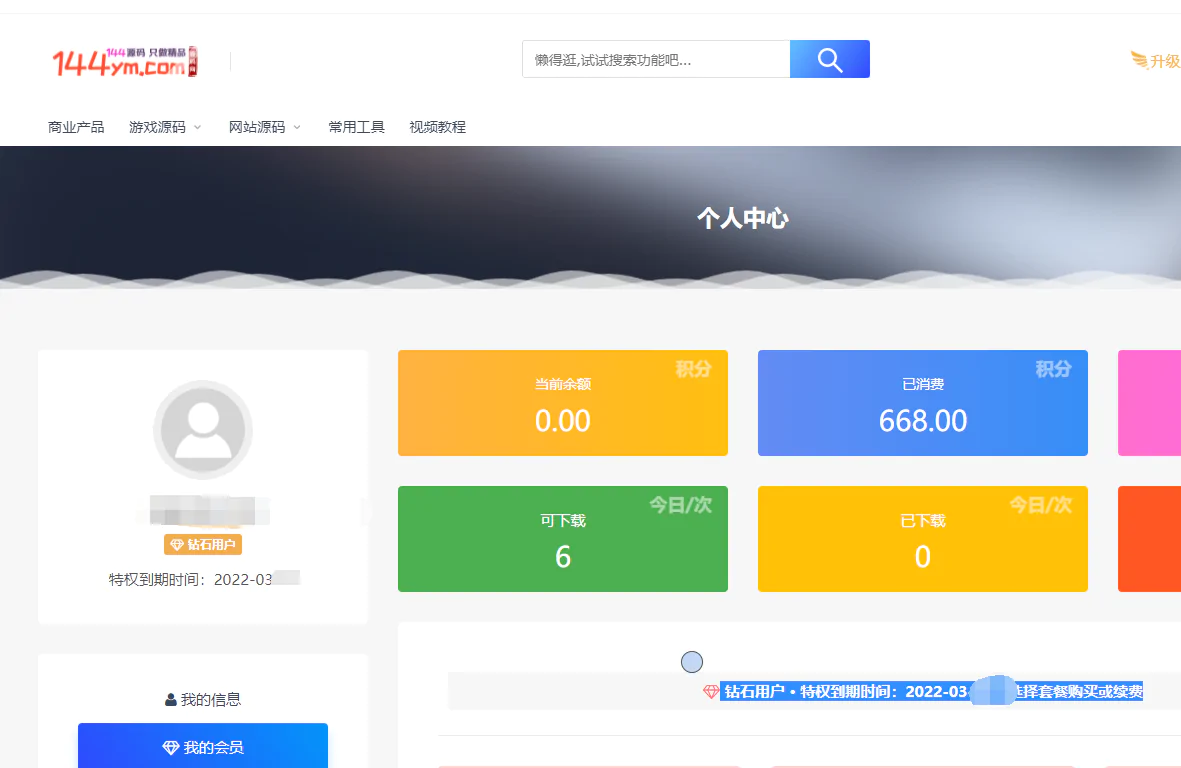This screenshot has height=768, width=1181.
Task: Open the 网站源码 menu item
Action: pos(257,127)
